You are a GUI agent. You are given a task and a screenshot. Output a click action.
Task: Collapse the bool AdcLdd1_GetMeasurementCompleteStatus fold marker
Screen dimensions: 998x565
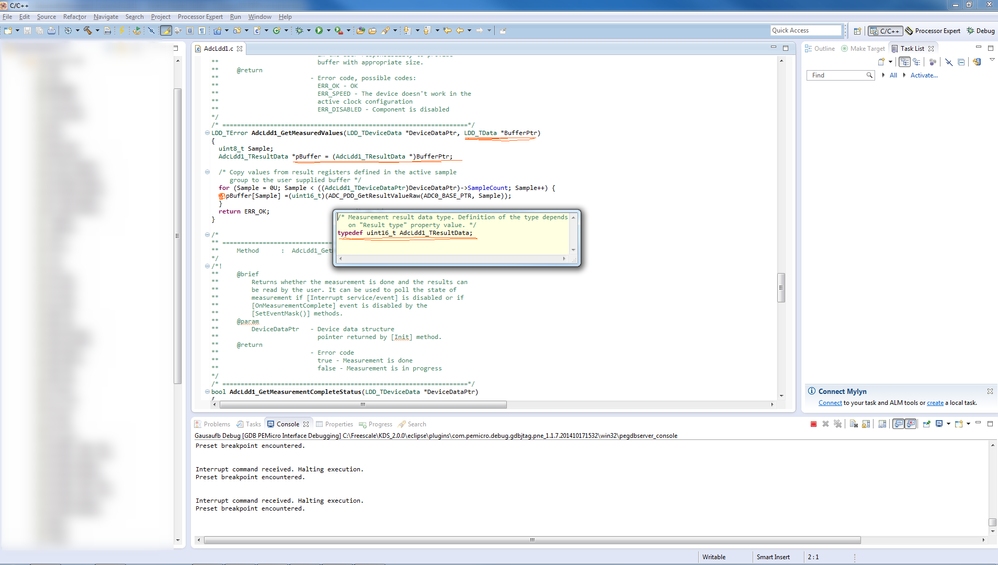point(207,392)
